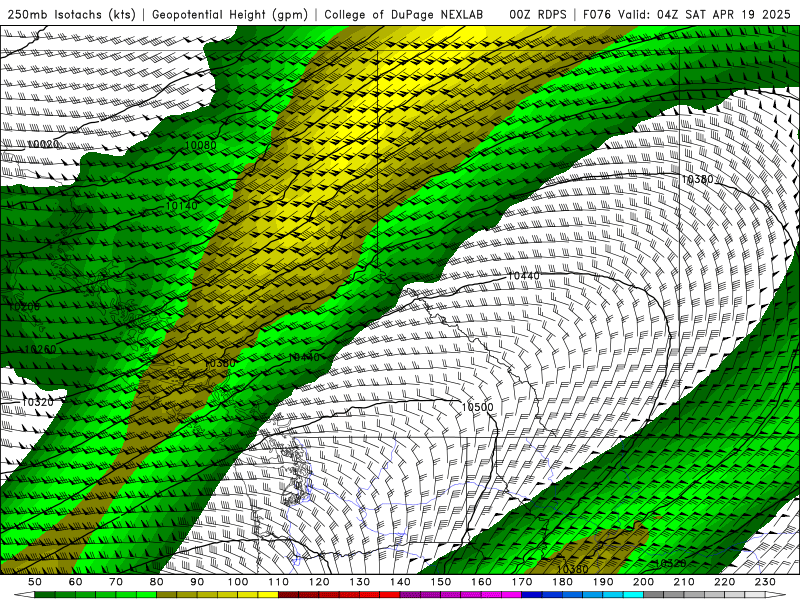Viewport: 800px width, 600px height.
Task: Click 'College of DuPage NEXLAB' header text
Action: [404, 14]
